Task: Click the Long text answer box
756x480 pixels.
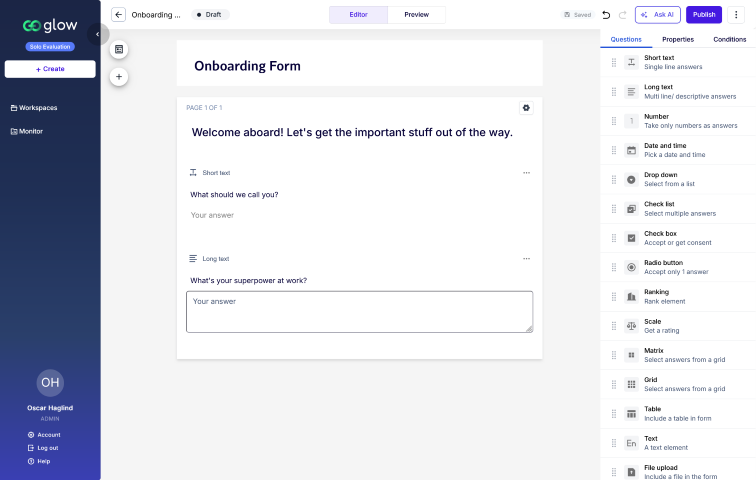Action: point(360,312)
